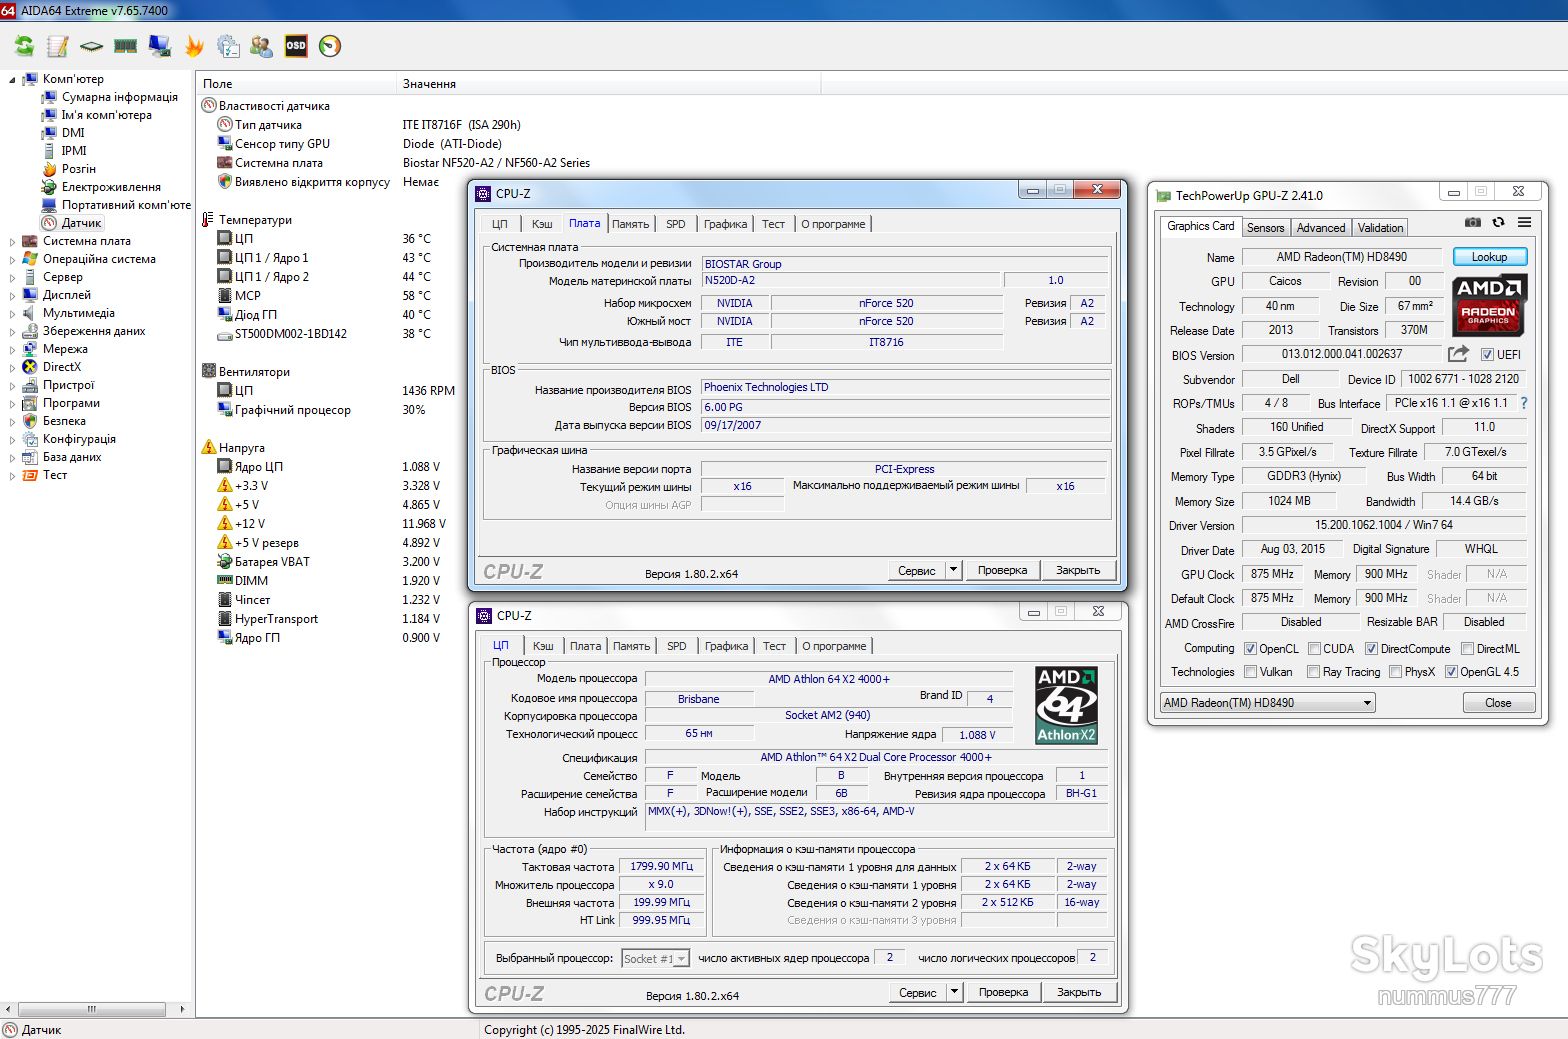Toggle the DirectCompute checkbox

(x=1372, y=649)
